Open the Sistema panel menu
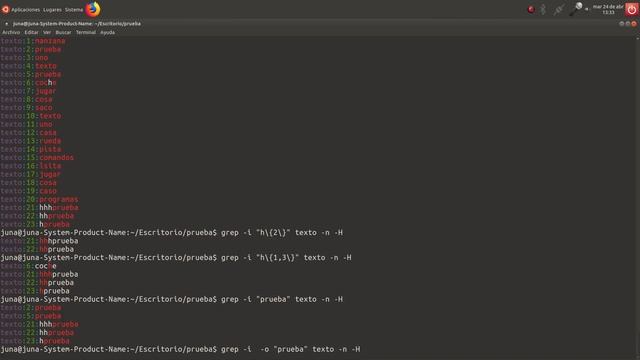This screenshot has width=640, height=360. [74, 9]
